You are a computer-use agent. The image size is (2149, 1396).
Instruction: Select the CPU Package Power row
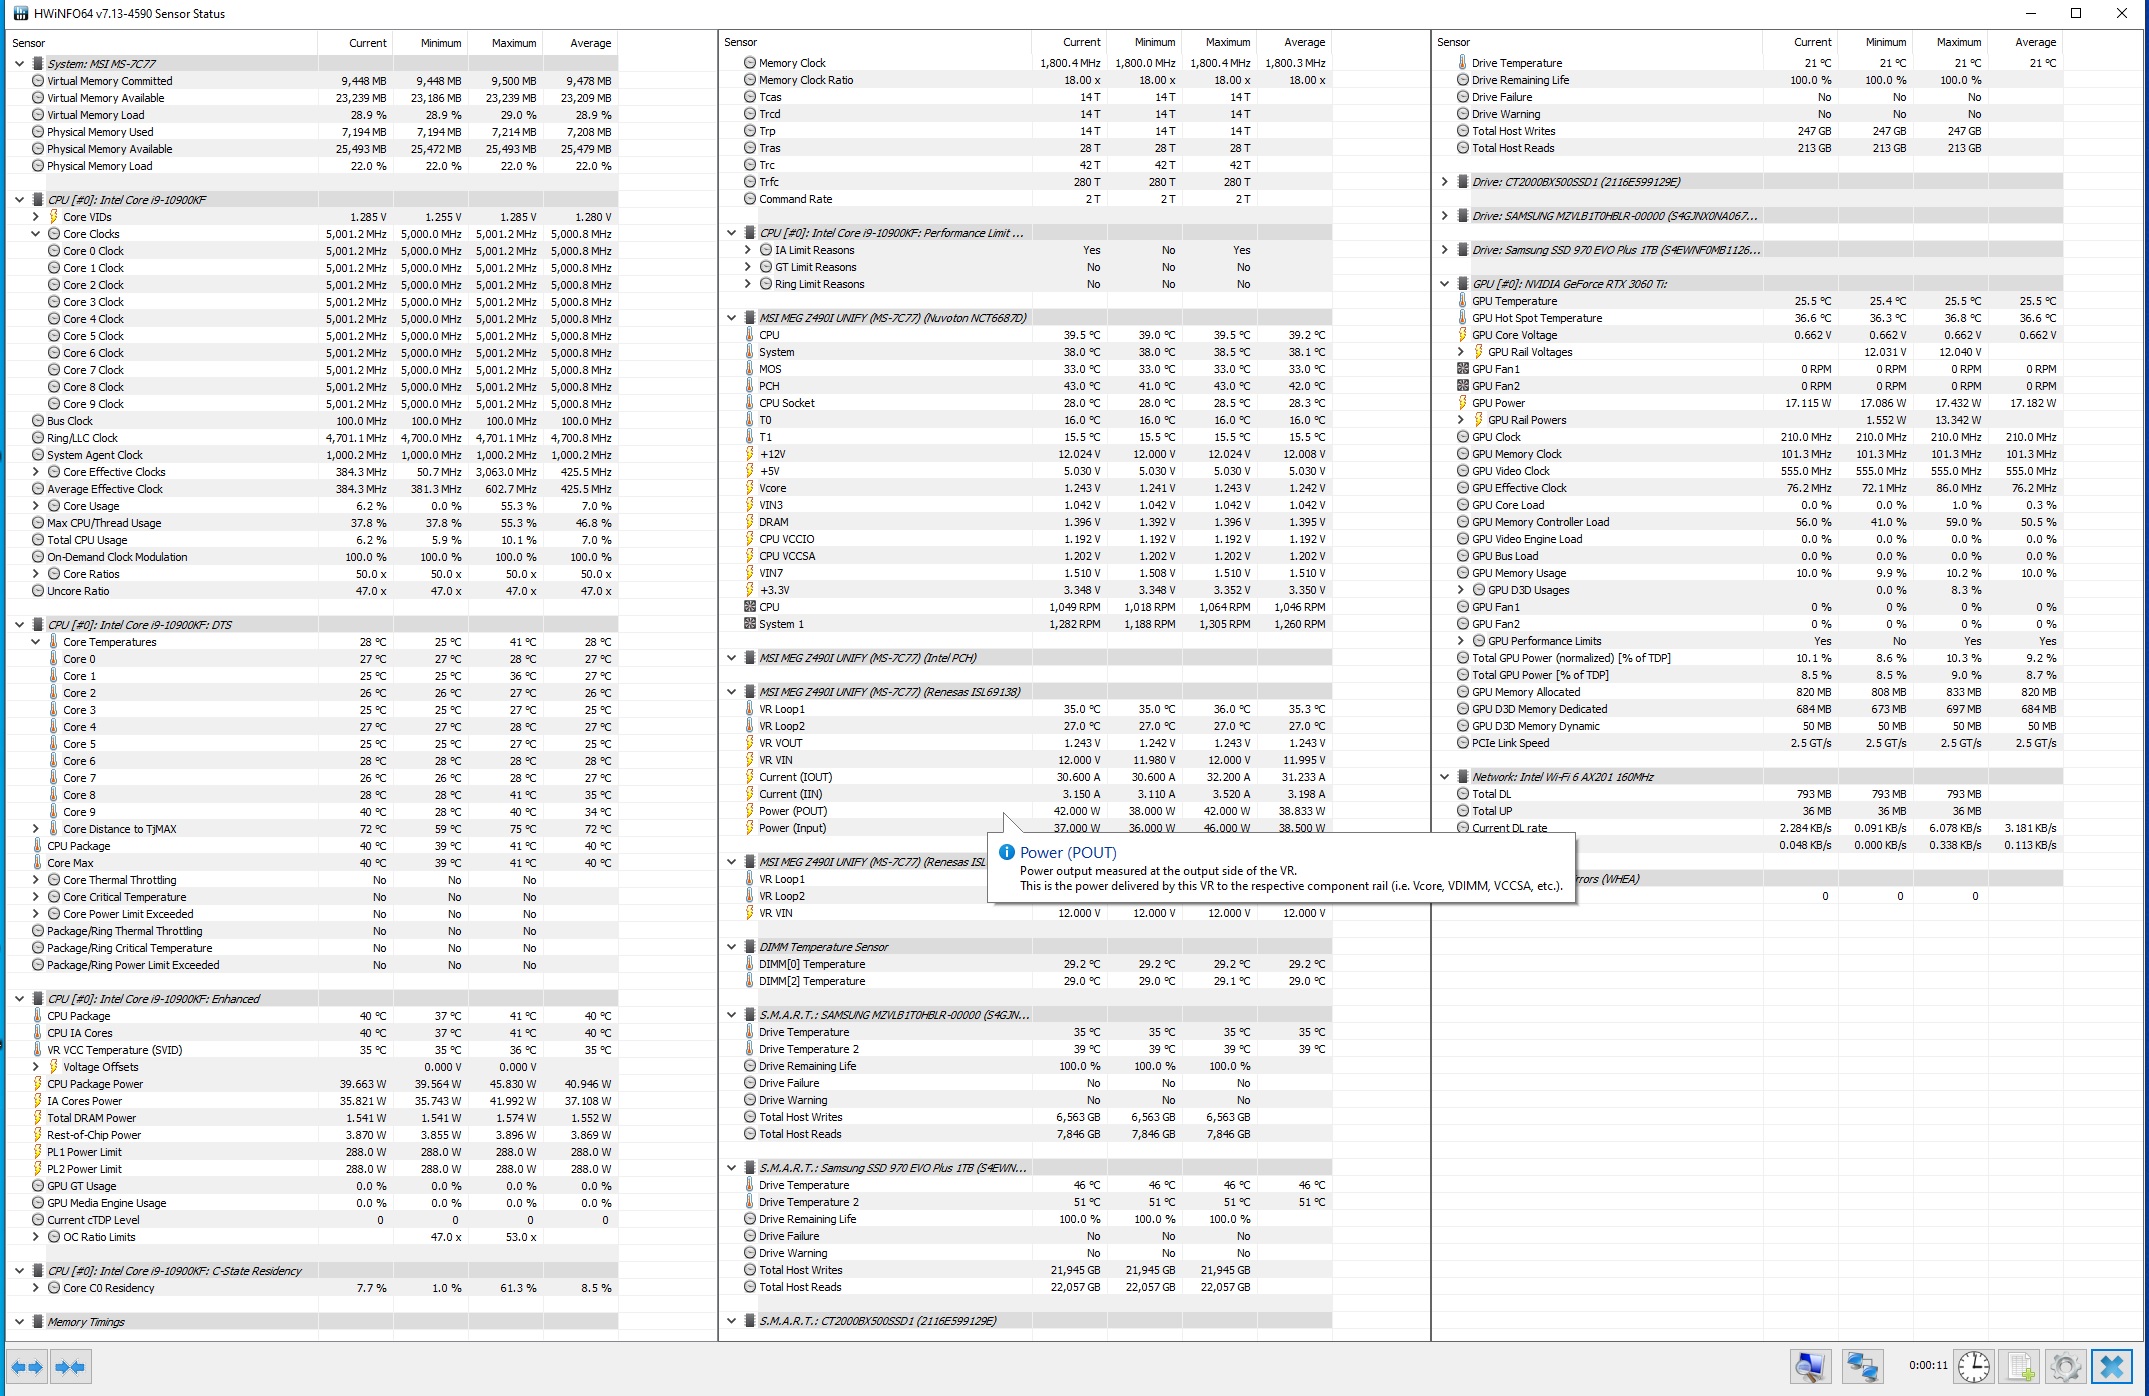312,1084
